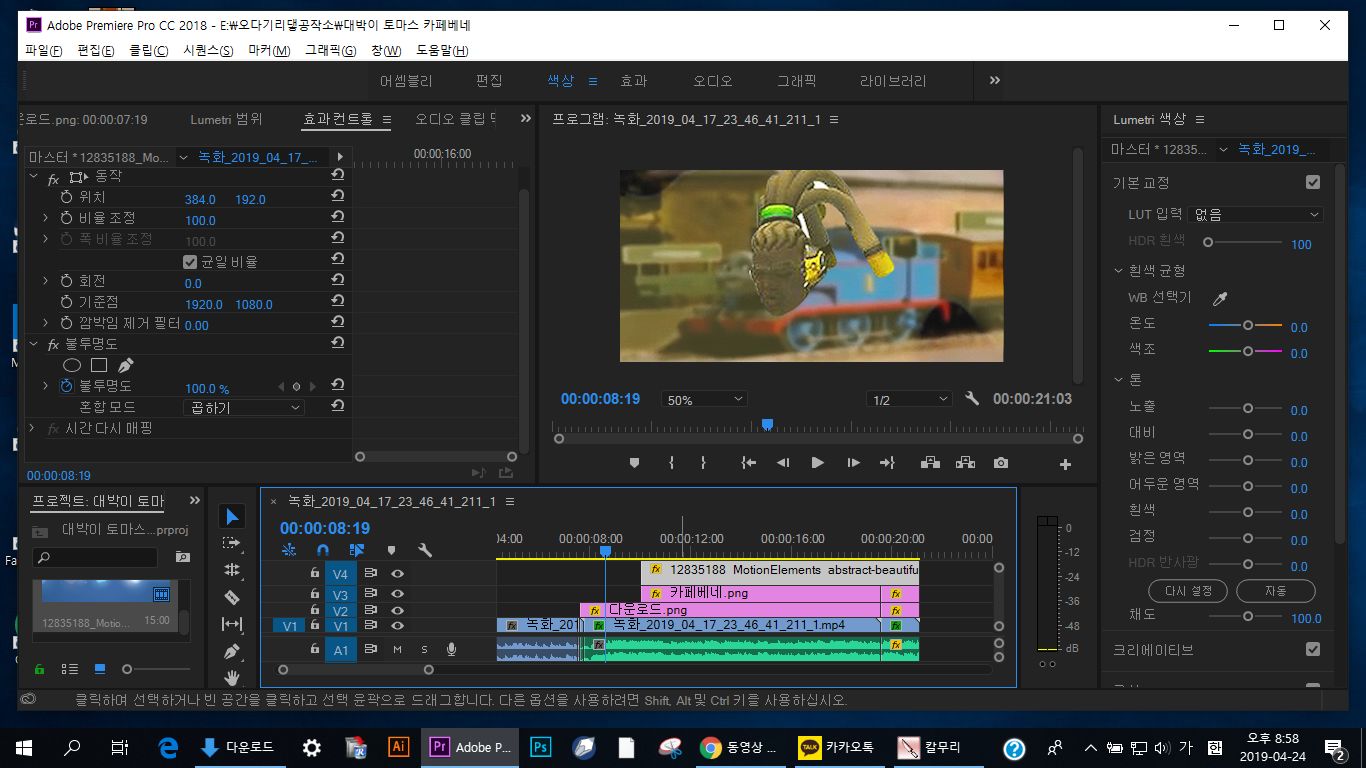The width and height of the screenshot is (1366, 768).
Task: Switch to 오디오 workspace tab
Action: coord(713,81)
